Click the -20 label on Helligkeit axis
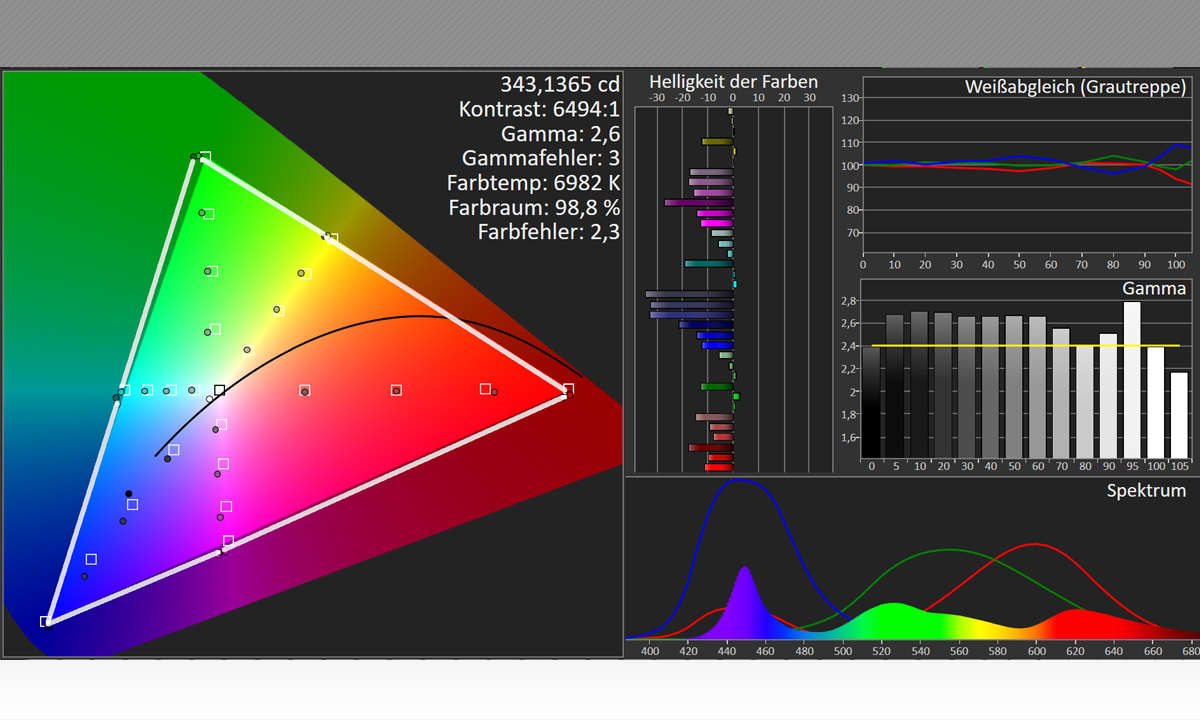This screenshot has height=720, width=1200. click(x=682, y=98)
